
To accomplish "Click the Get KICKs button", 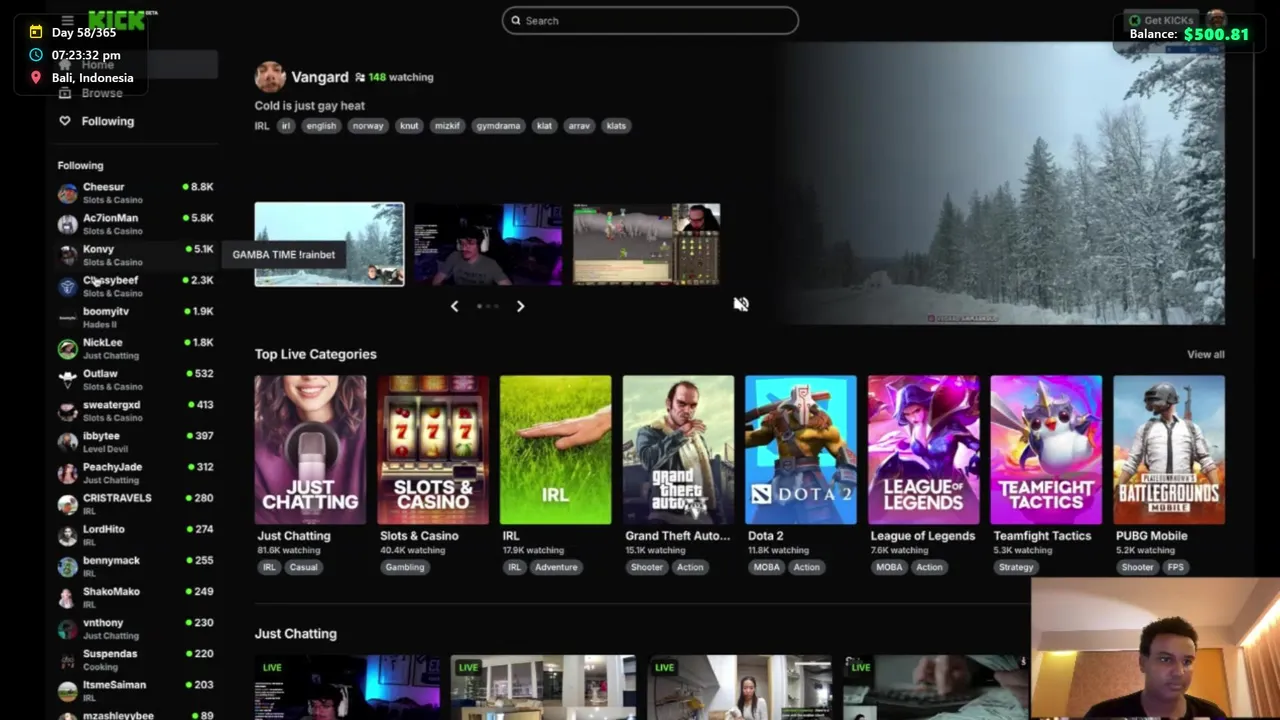I will pyautogui.click(x=1160, y=20).
